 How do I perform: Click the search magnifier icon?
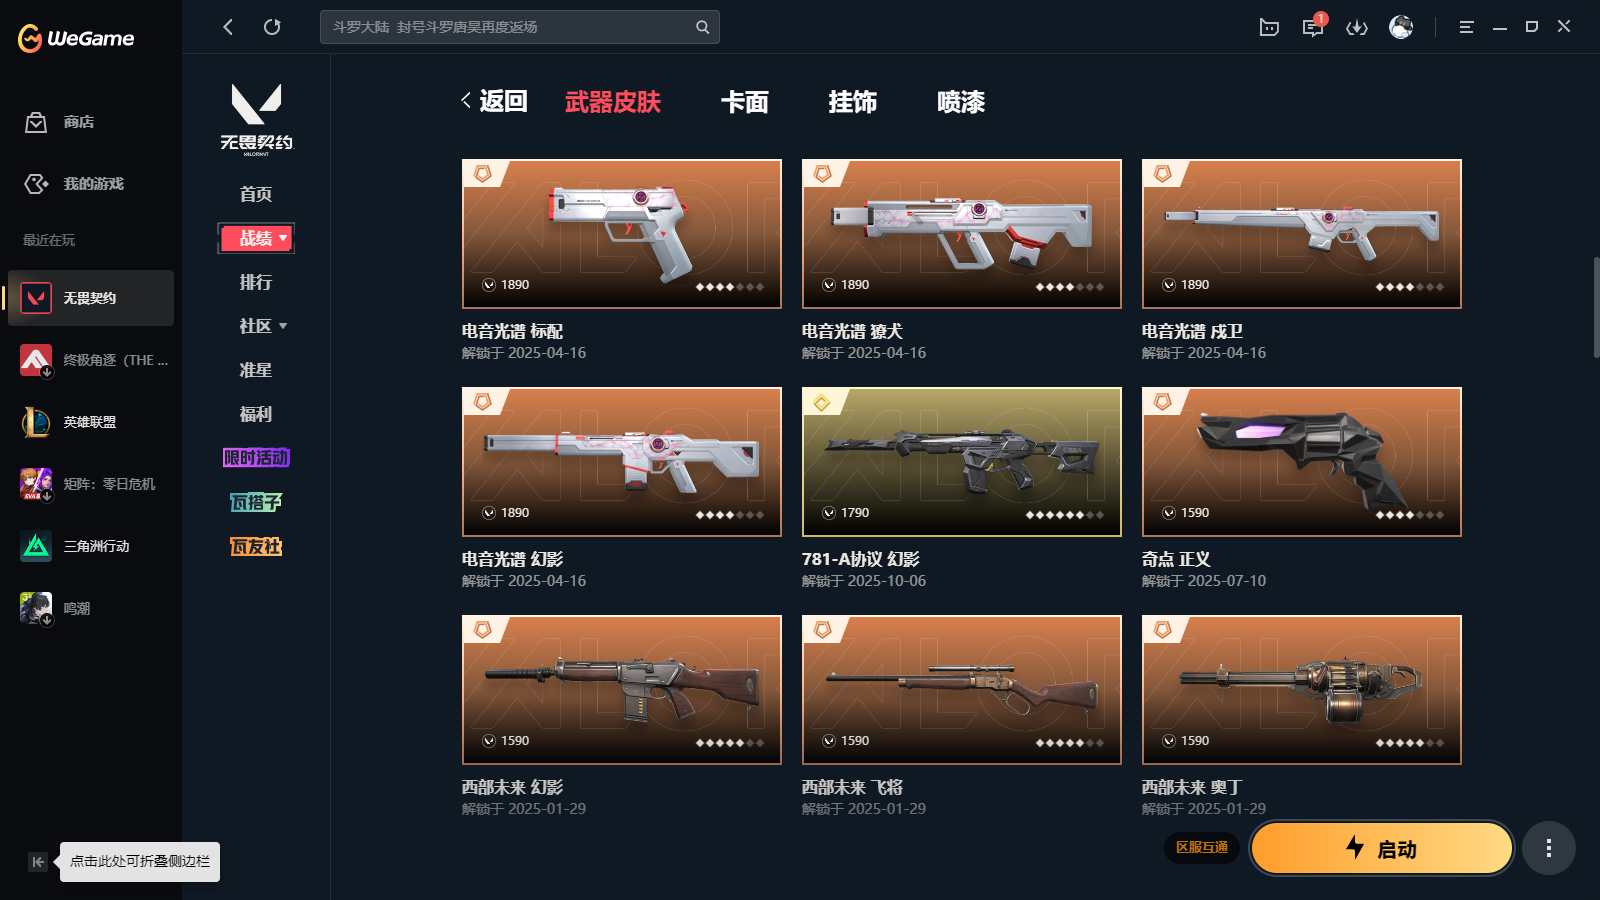click(703, 27)
